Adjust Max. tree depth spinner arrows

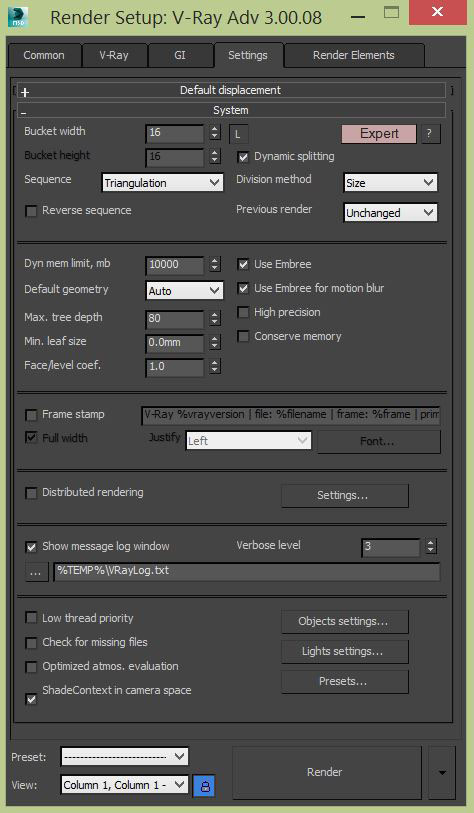pos(215,319)
